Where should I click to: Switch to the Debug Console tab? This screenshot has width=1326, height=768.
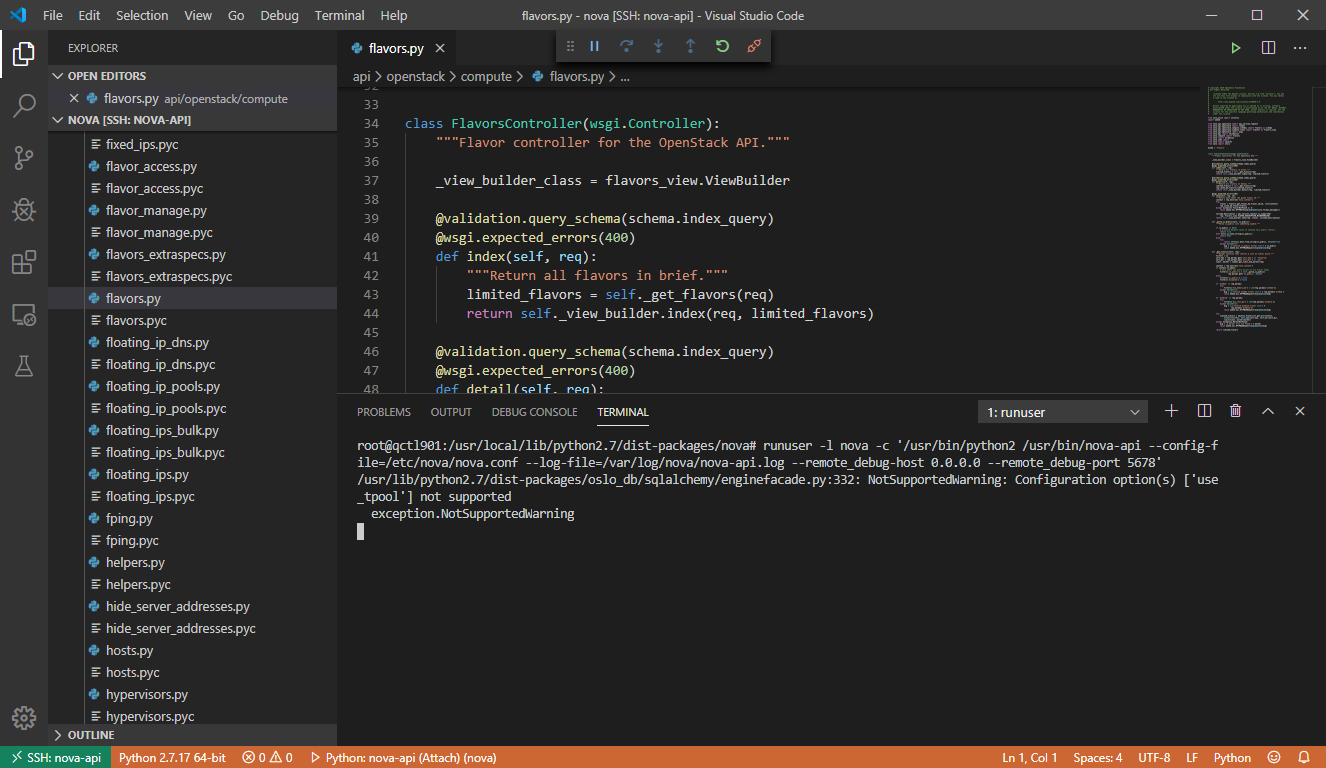[x=534, y=412]
